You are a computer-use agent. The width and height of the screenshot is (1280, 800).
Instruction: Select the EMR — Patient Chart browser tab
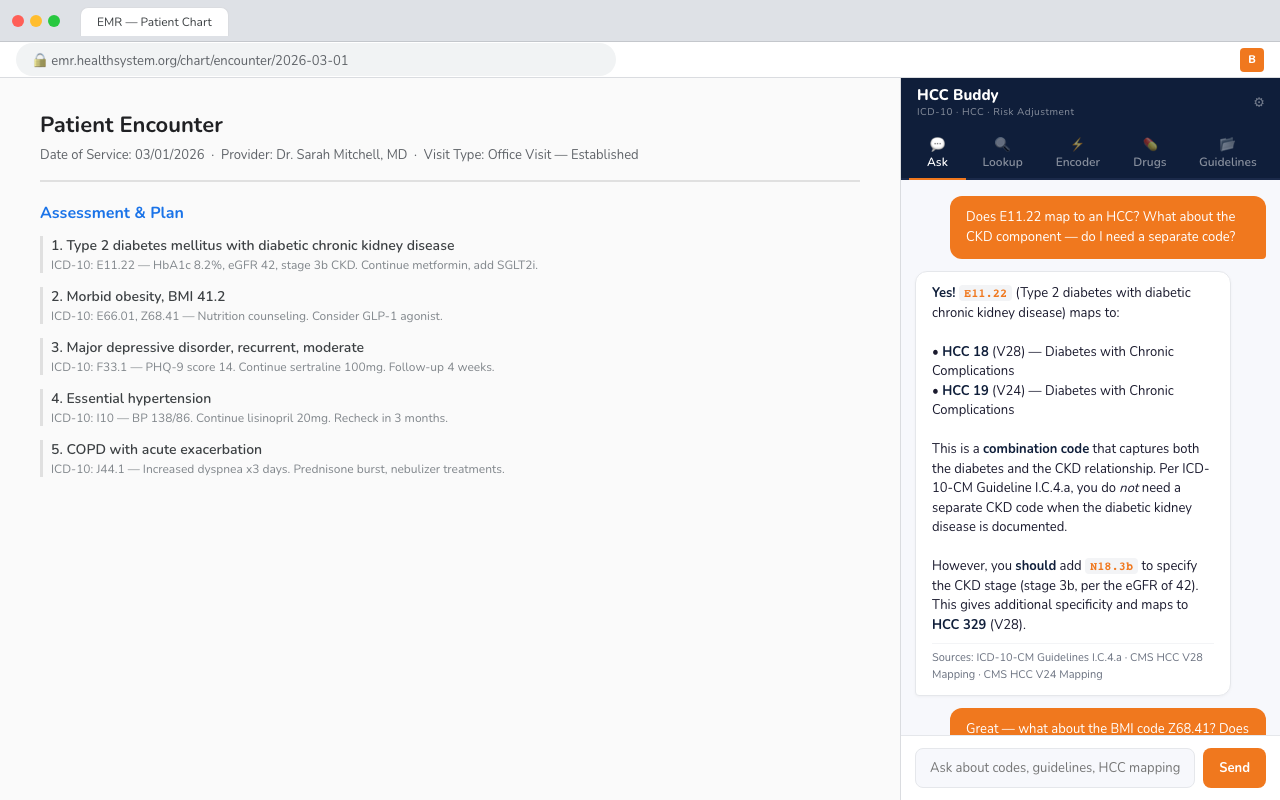pos(154,22)
